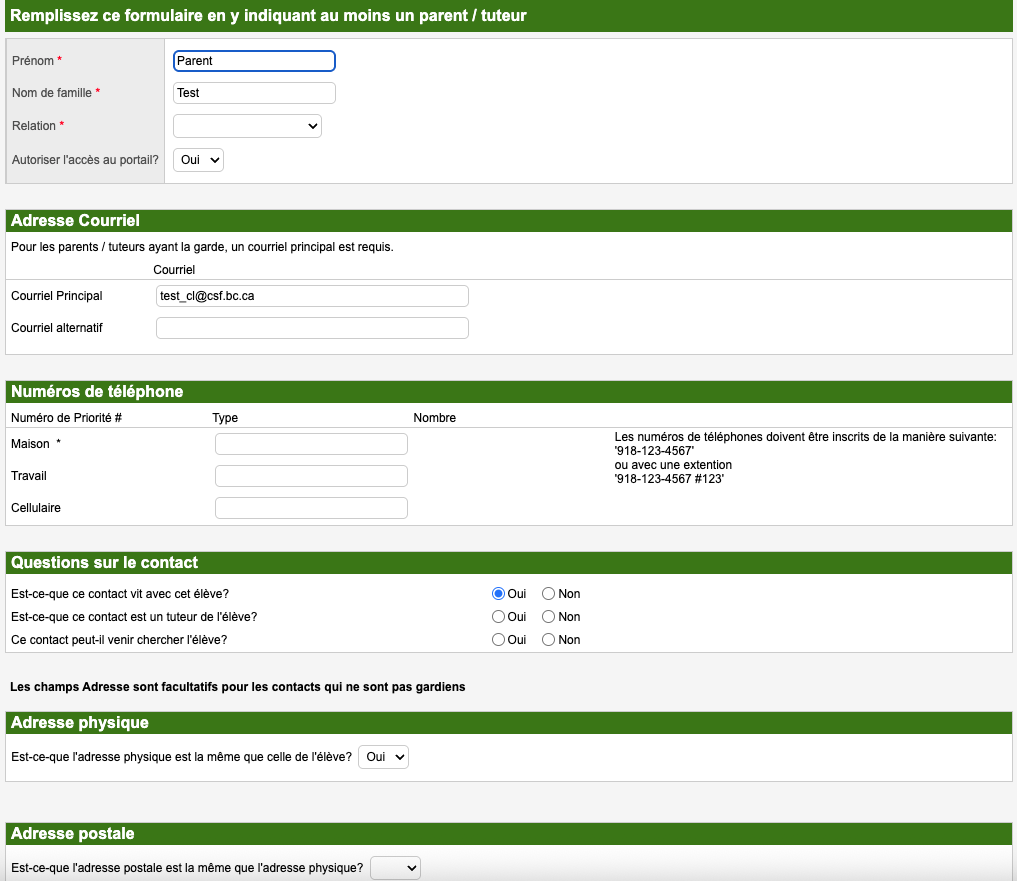
Task: Open the portal access Oui dropdown
Action: coord(198,160)
